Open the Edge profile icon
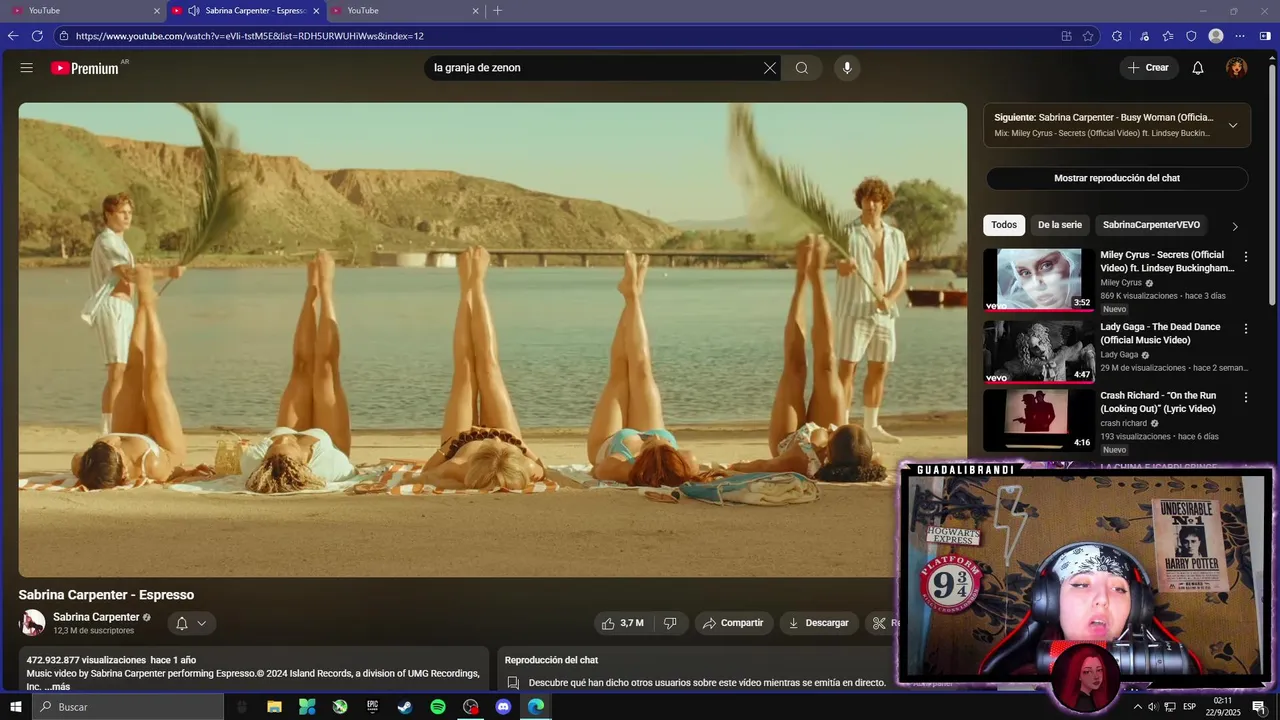Screen dimensions: 1280x720 (1216, 36)
